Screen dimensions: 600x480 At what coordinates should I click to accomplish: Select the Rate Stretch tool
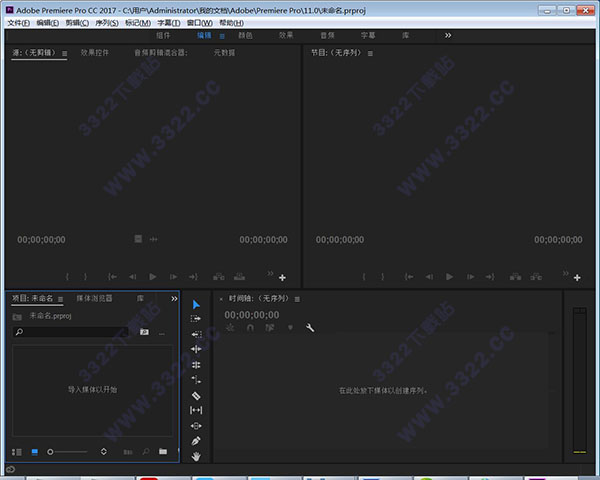click(196, 380)
